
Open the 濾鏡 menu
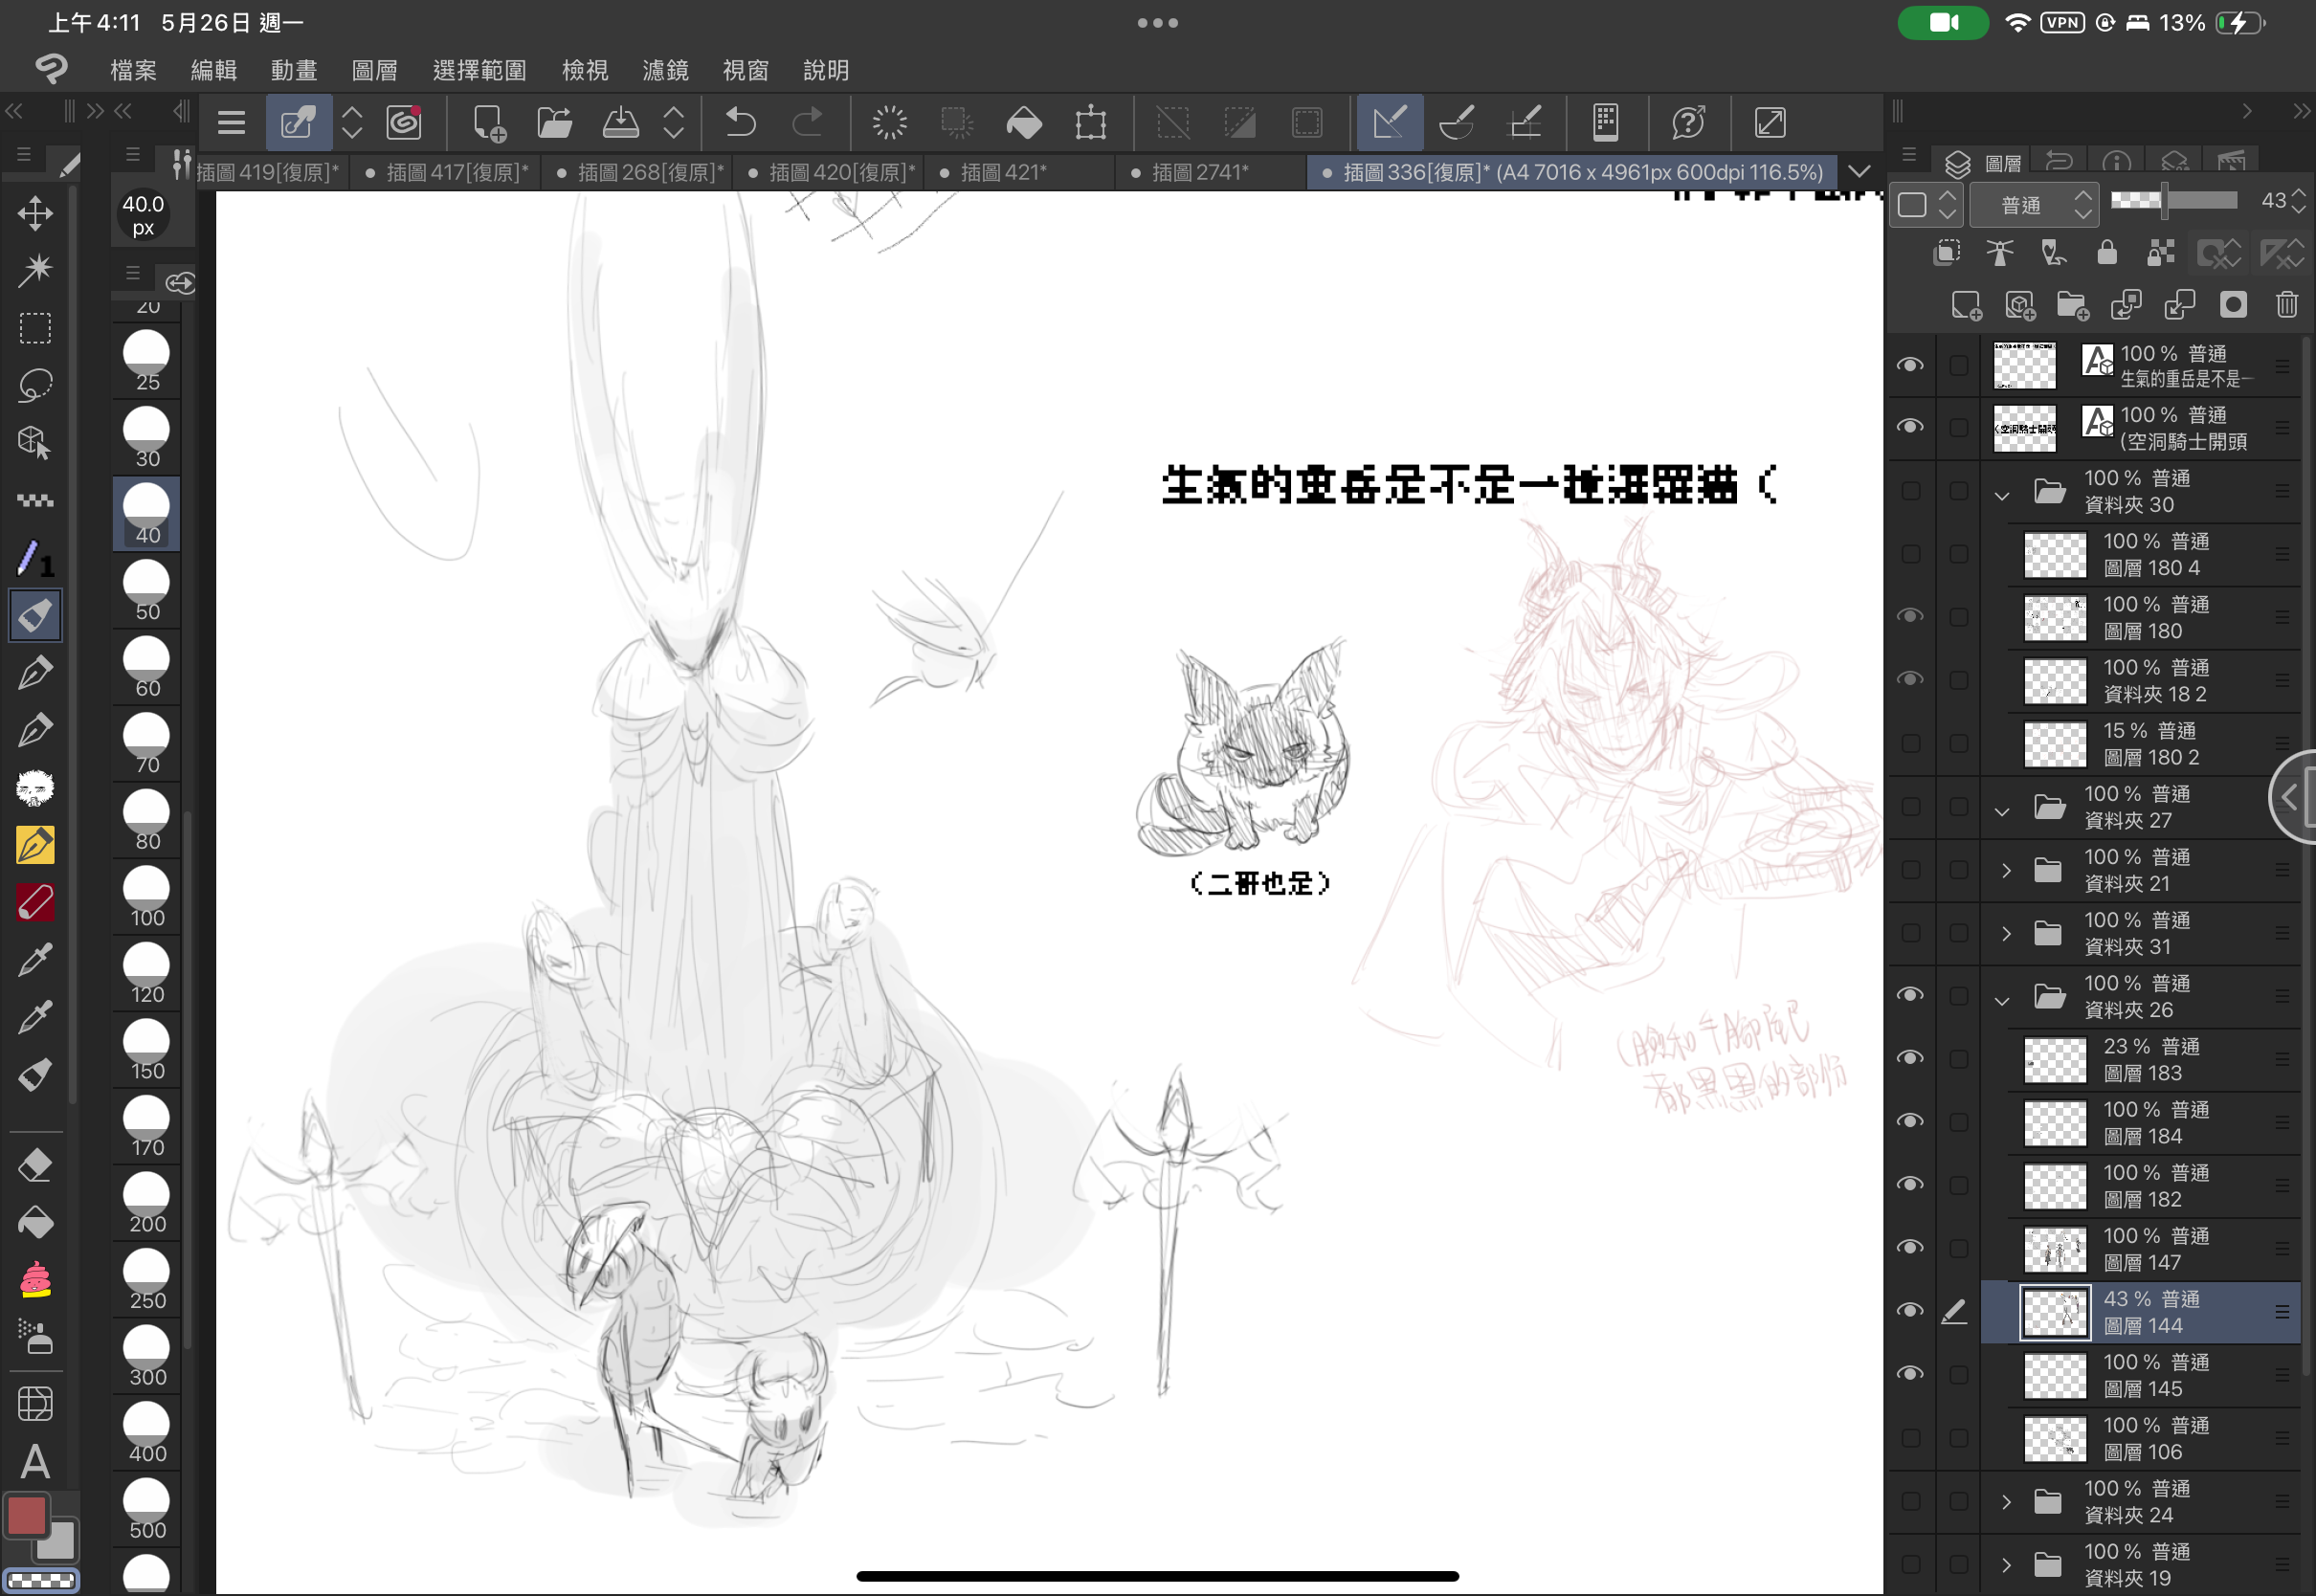(665, 70)
